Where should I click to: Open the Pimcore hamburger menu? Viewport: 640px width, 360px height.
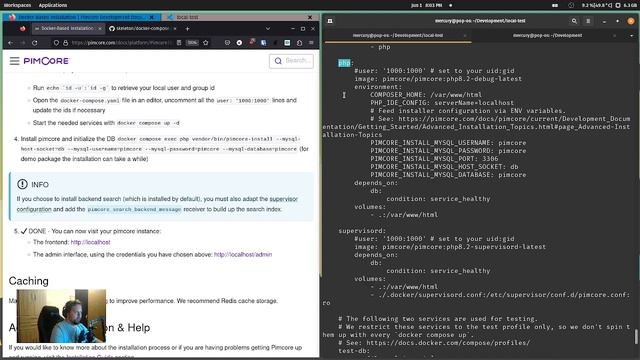coord(15,61)
